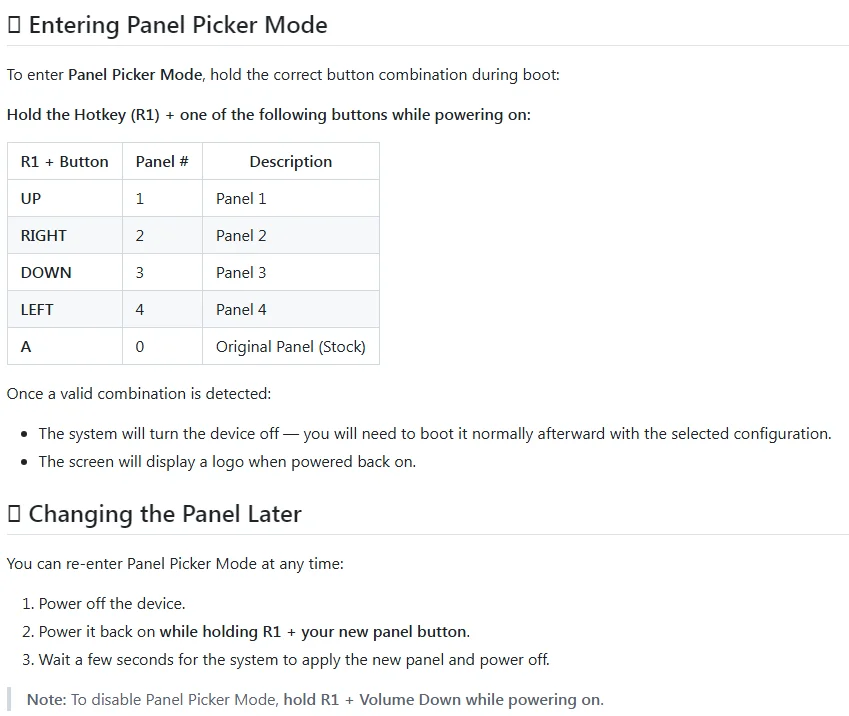Click the Original Panel (Stock) cell
This screenshot has height=716, width=849.
[291, 346]
